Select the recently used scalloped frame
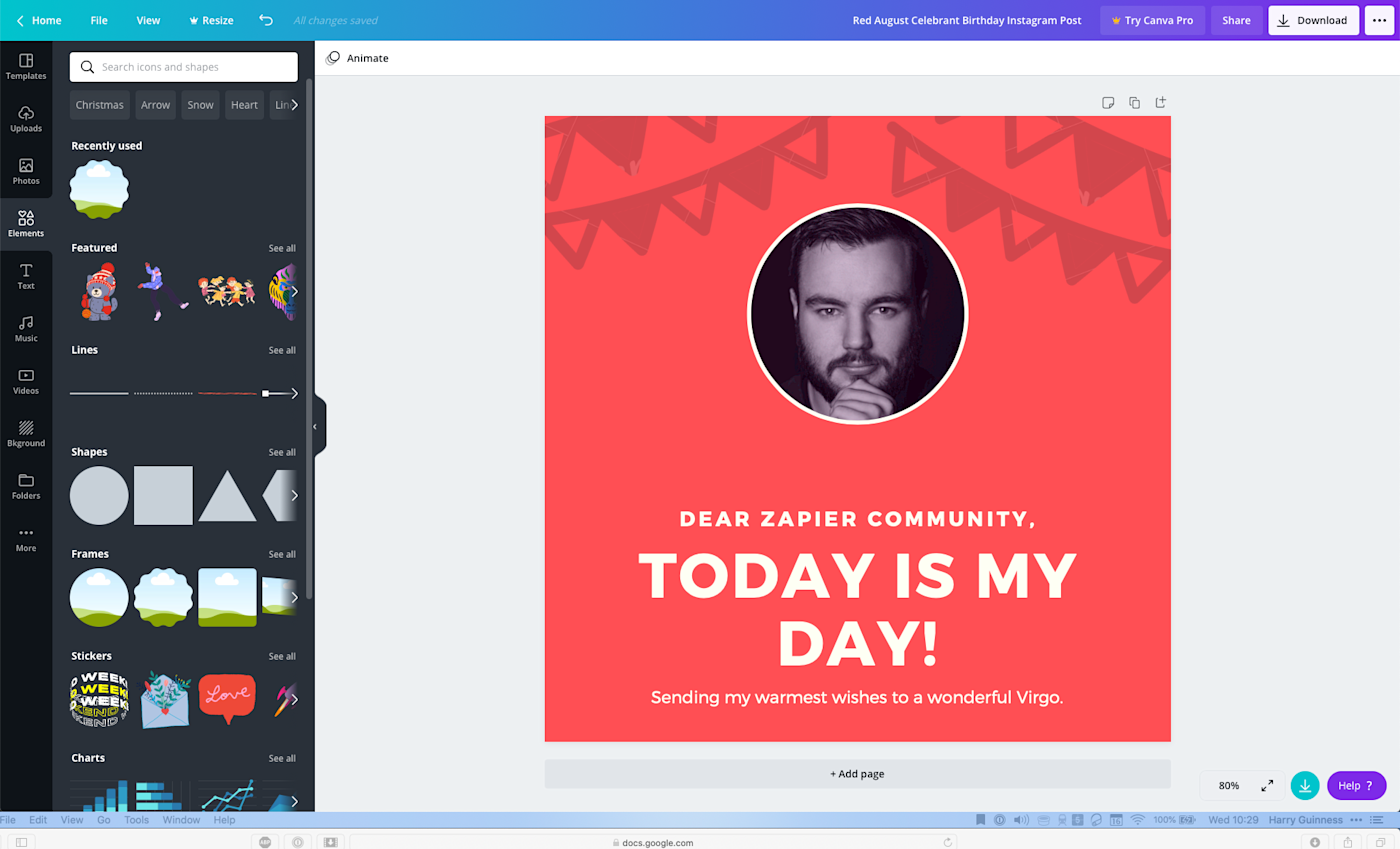 coord(99,189)
